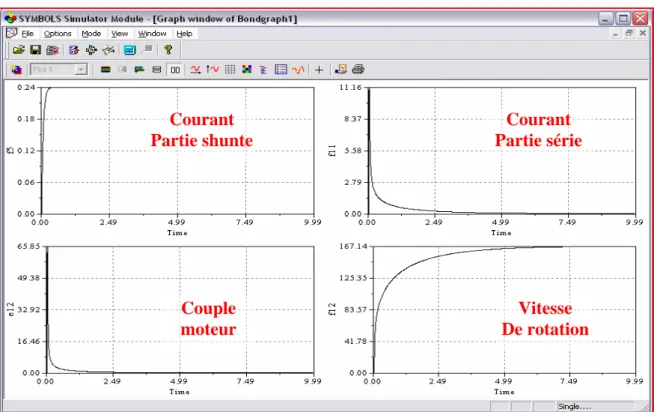Click the grayed flag toolbar icon

coord(147,50)
